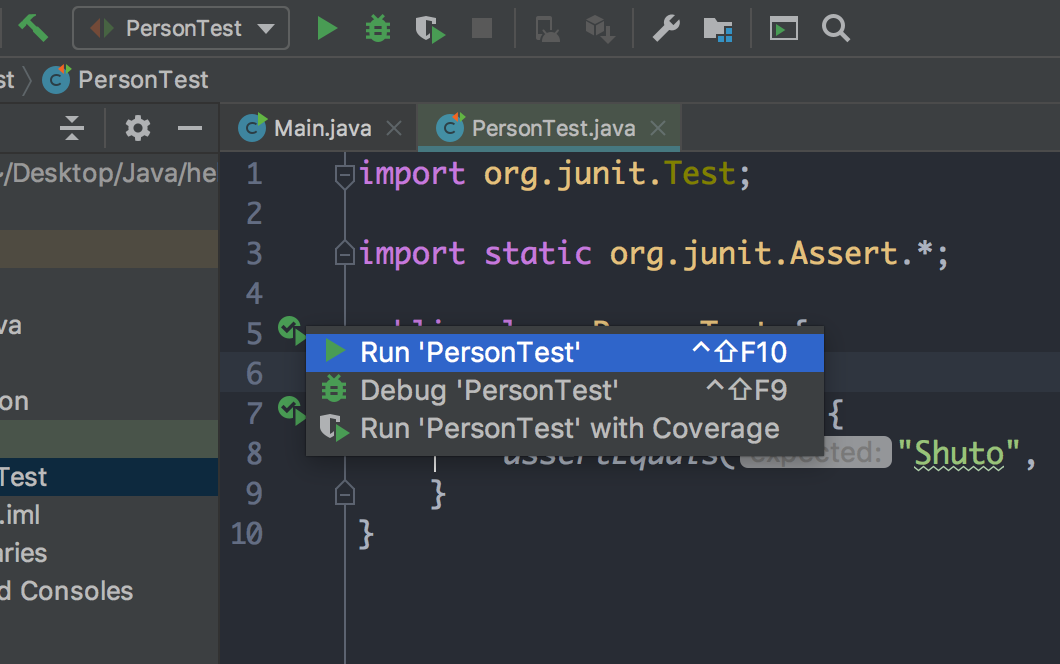This screenshot has height=664, width=1060.
Task: Click the fold marker at line 9
Action: pos(345,493)
